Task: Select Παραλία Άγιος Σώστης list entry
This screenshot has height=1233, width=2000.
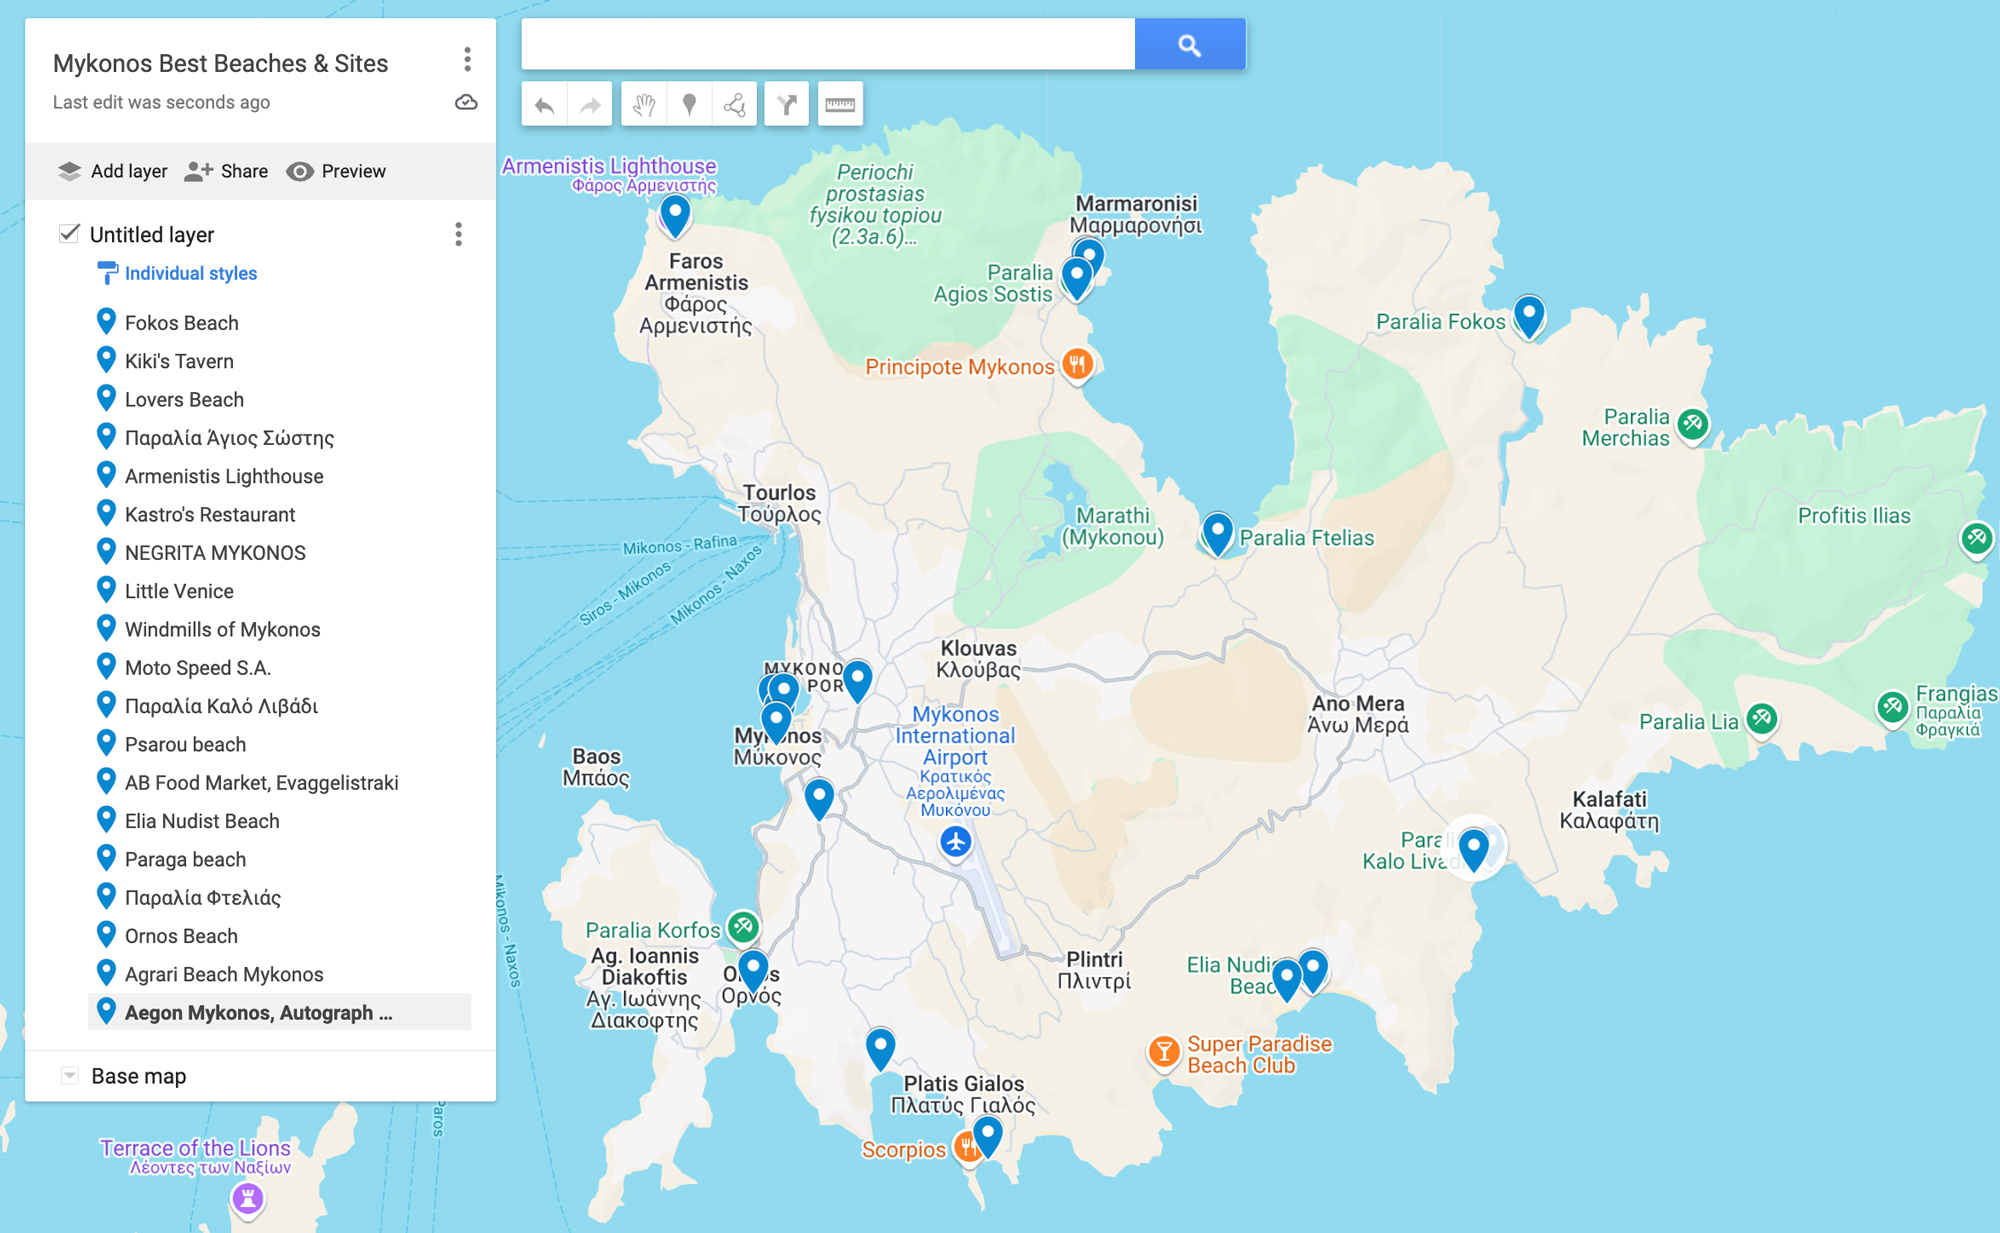Action: pos(280,438)
